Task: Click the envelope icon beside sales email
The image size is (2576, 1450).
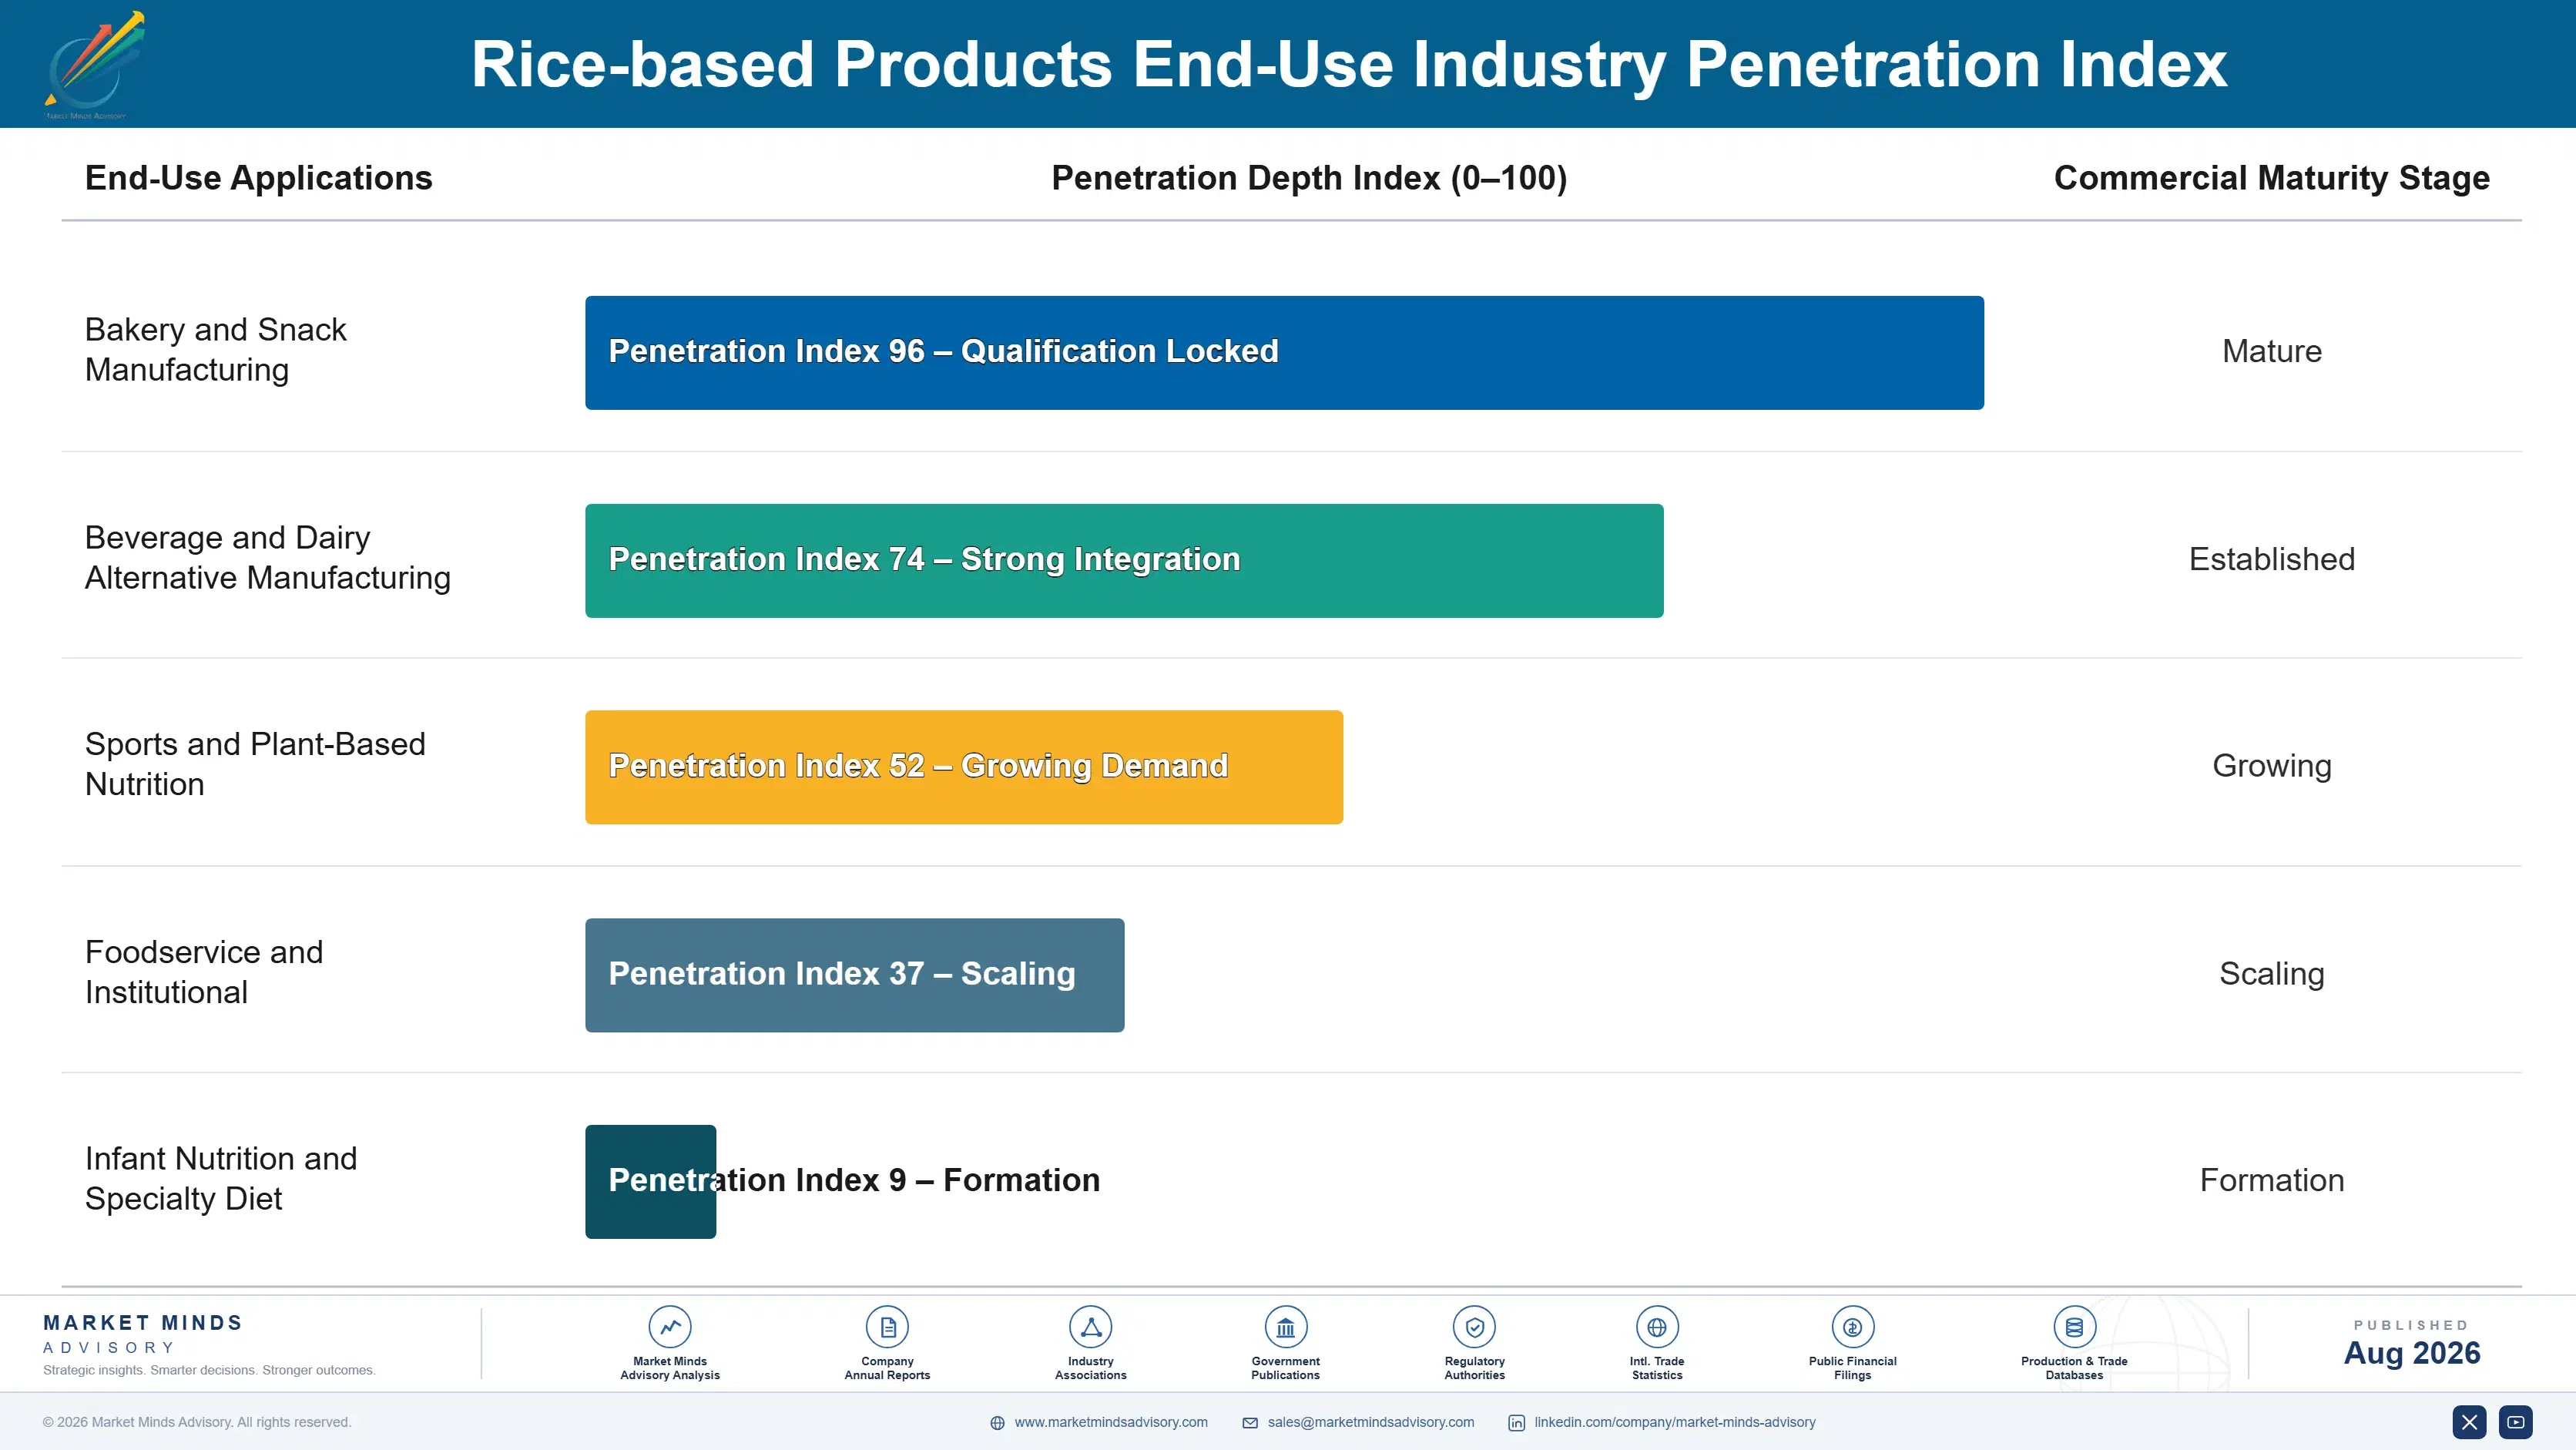Action: [1250, 1423]
